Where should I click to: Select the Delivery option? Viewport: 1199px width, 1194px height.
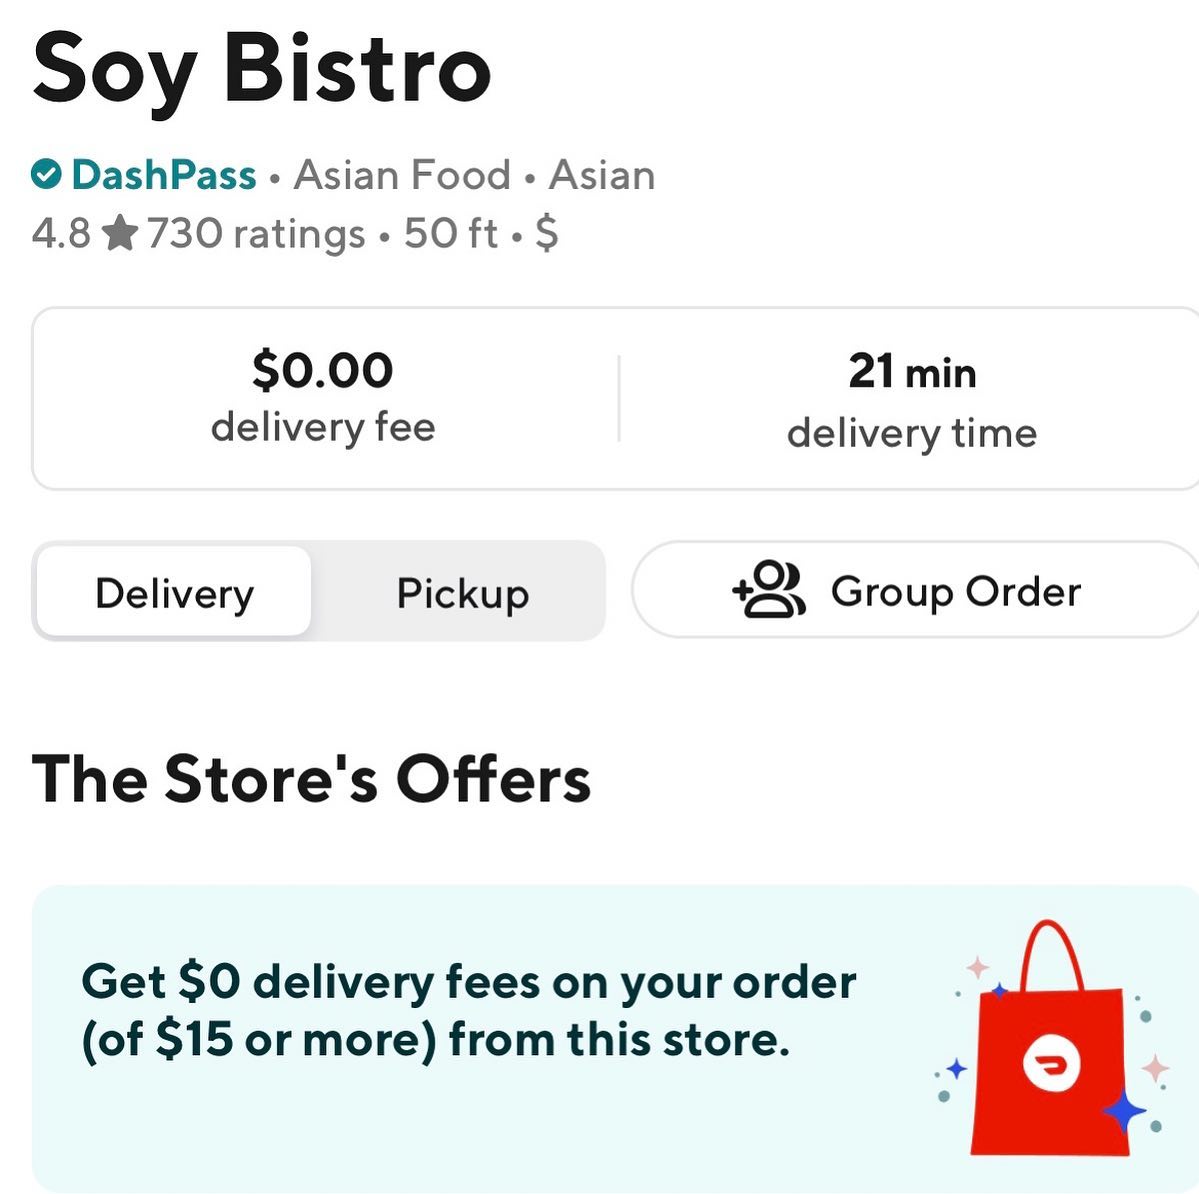[174, 593]
